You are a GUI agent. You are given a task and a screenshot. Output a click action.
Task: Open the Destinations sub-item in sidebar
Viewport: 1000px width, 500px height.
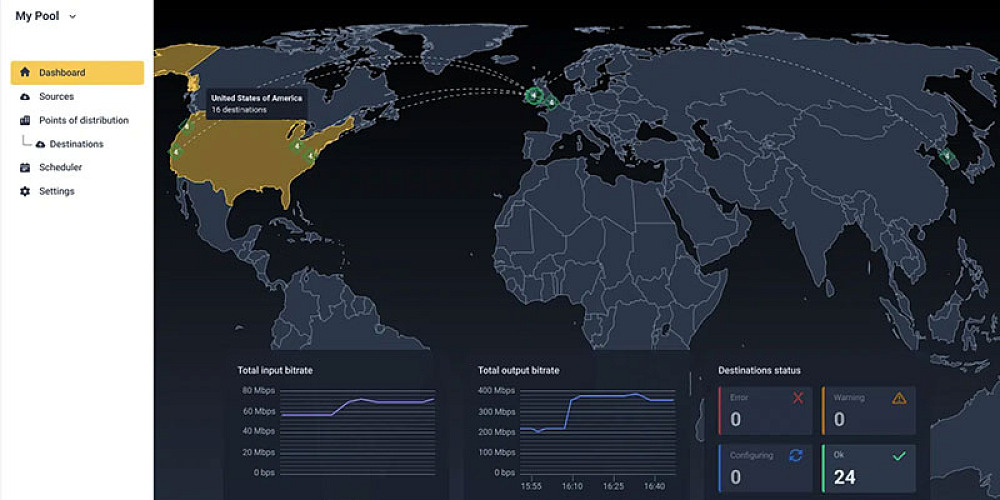point(76,144)
